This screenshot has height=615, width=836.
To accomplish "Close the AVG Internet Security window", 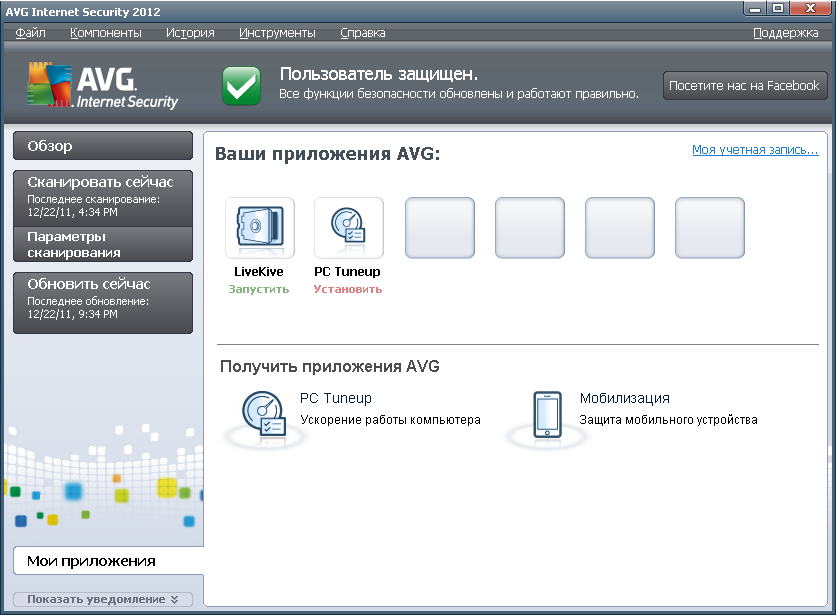I will [x=810, y=9].
